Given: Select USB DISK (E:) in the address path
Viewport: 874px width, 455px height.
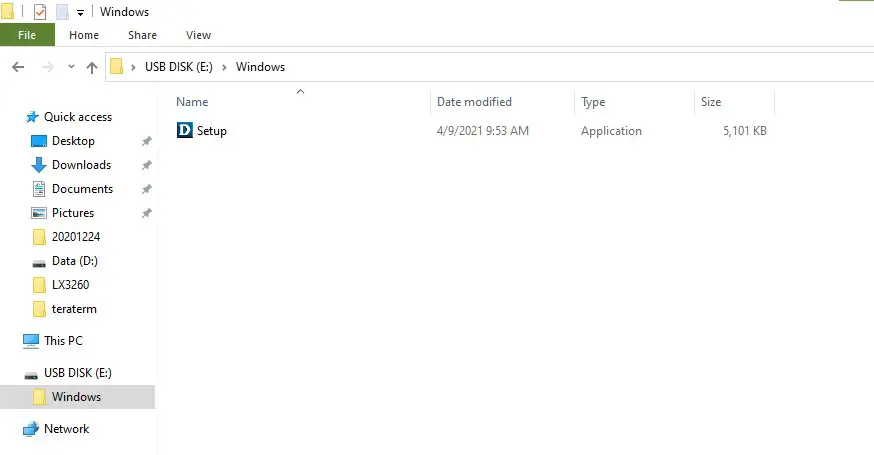Looking at the screenshot, I should pyautogui.click(x=179, y=67).
